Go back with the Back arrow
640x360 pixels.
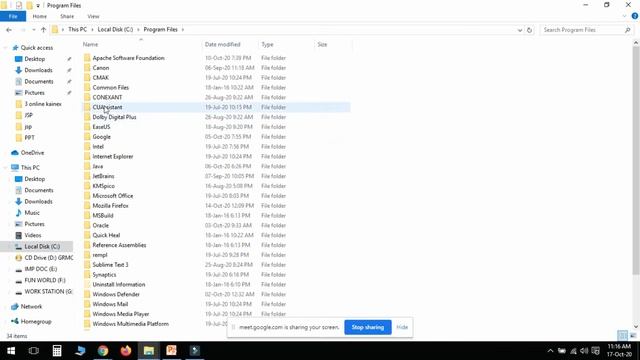[9, 30]
